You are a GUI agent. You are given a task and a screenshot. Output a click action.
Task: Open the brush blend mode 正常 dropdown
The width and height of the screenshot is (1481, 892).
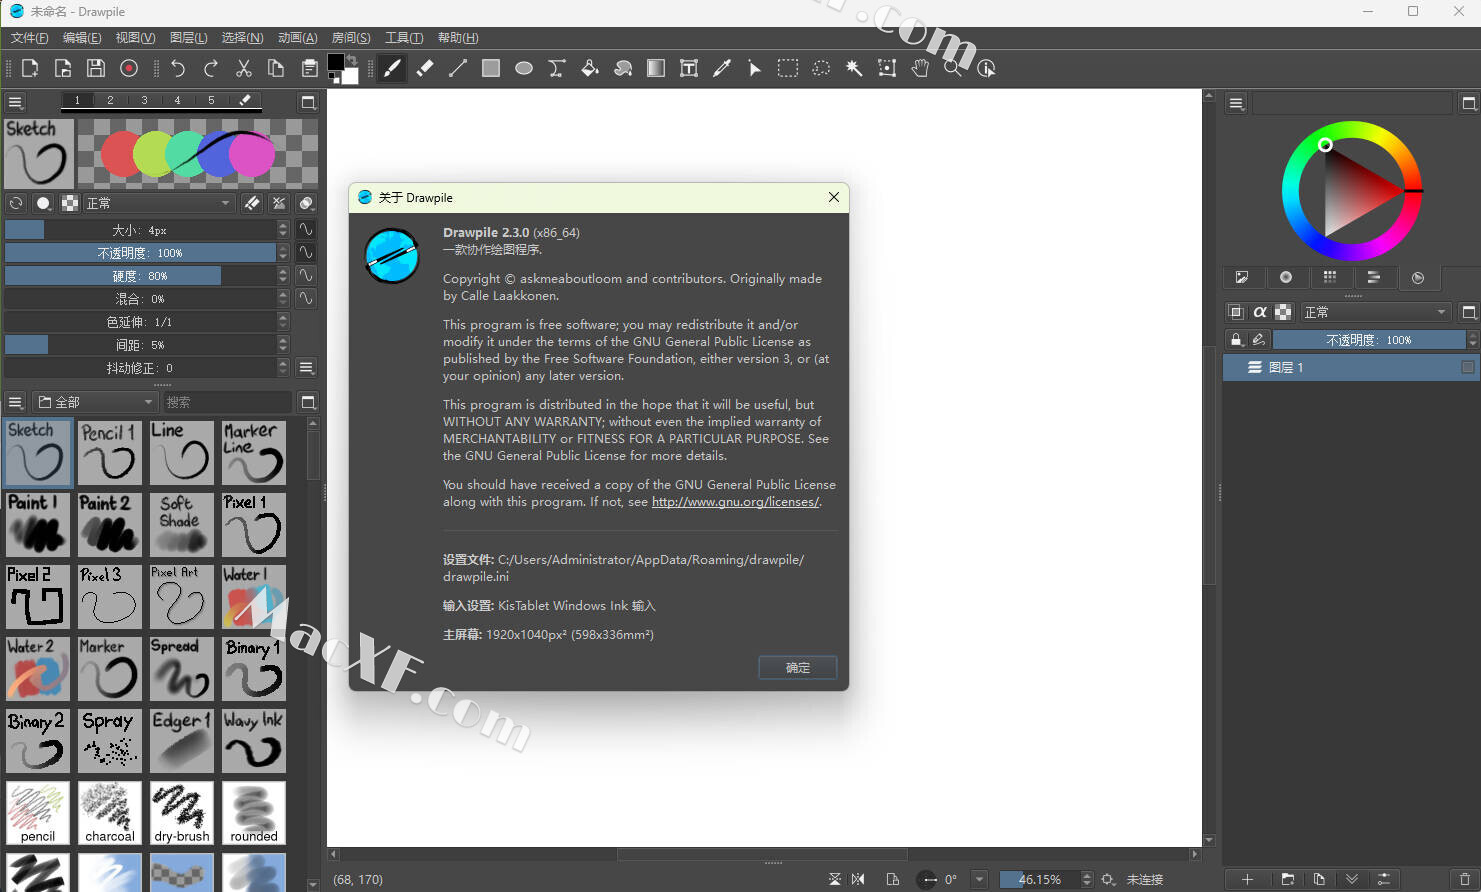pos(158,203)
